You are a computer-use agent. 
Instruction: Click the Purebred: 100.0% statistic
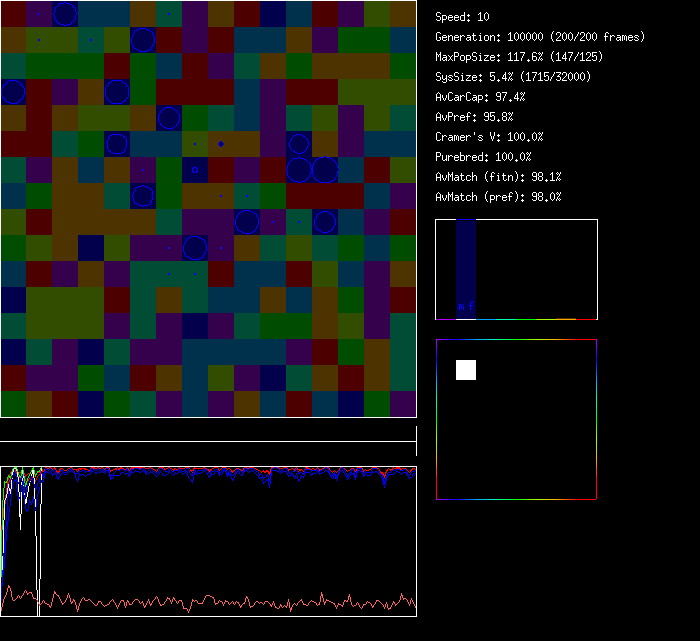click(483, 157)
